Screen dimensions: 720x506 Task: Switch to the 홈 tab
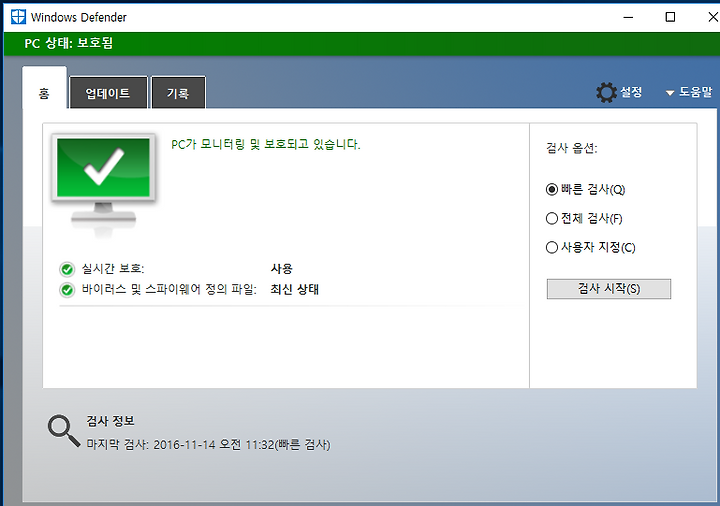click(44, 88)
